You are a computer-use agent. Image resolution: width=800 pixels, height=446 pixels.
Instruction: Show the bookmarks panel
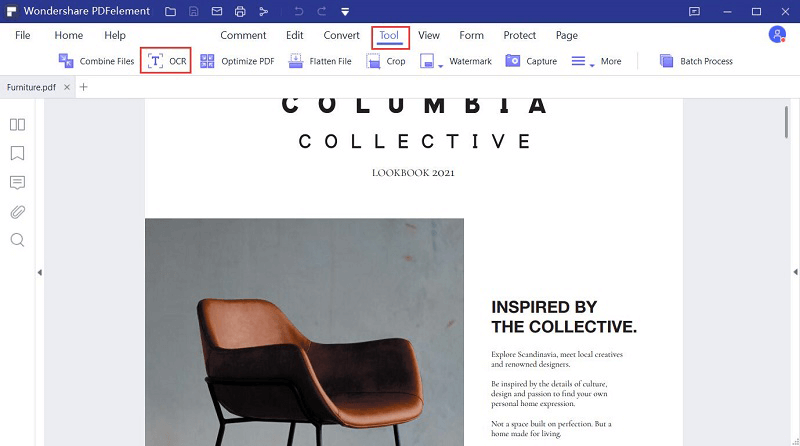click(x=17, y=153)
